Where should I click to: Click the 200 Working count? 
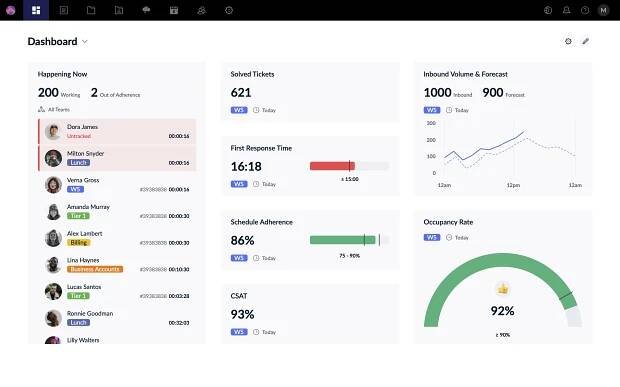59,93
